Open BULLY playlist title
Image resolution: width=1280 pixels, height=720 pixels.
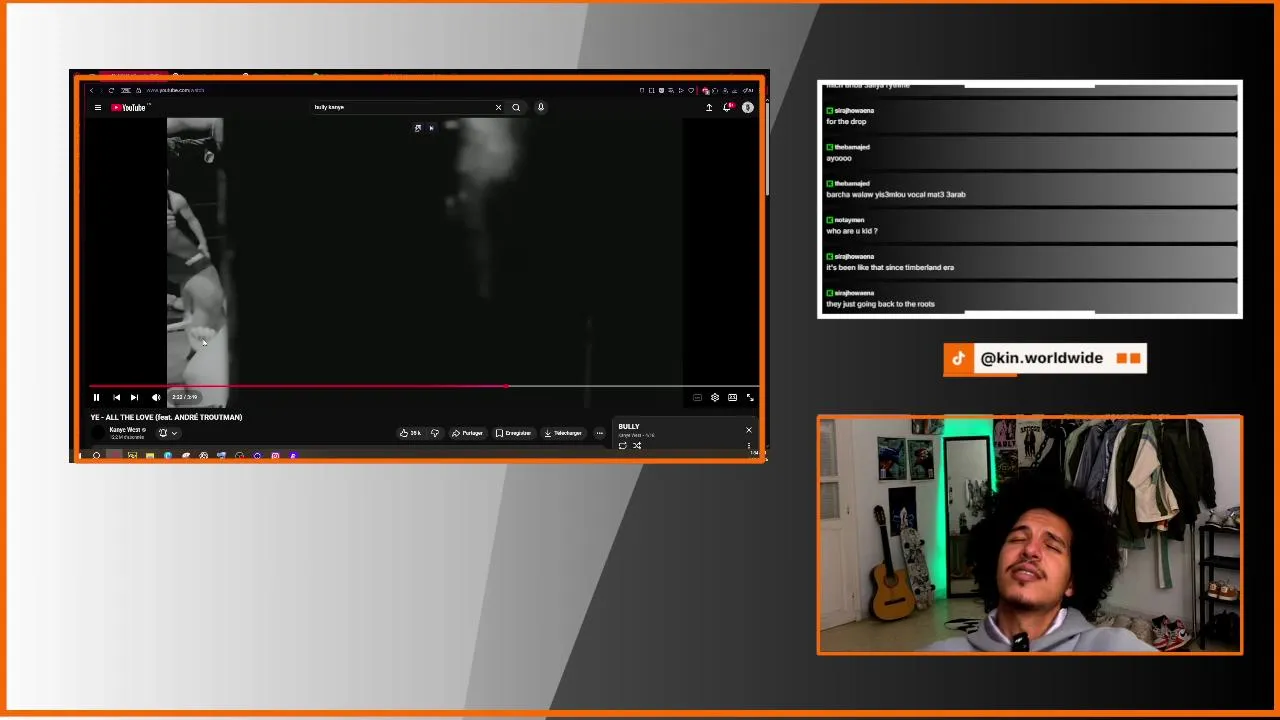point(629,427)
